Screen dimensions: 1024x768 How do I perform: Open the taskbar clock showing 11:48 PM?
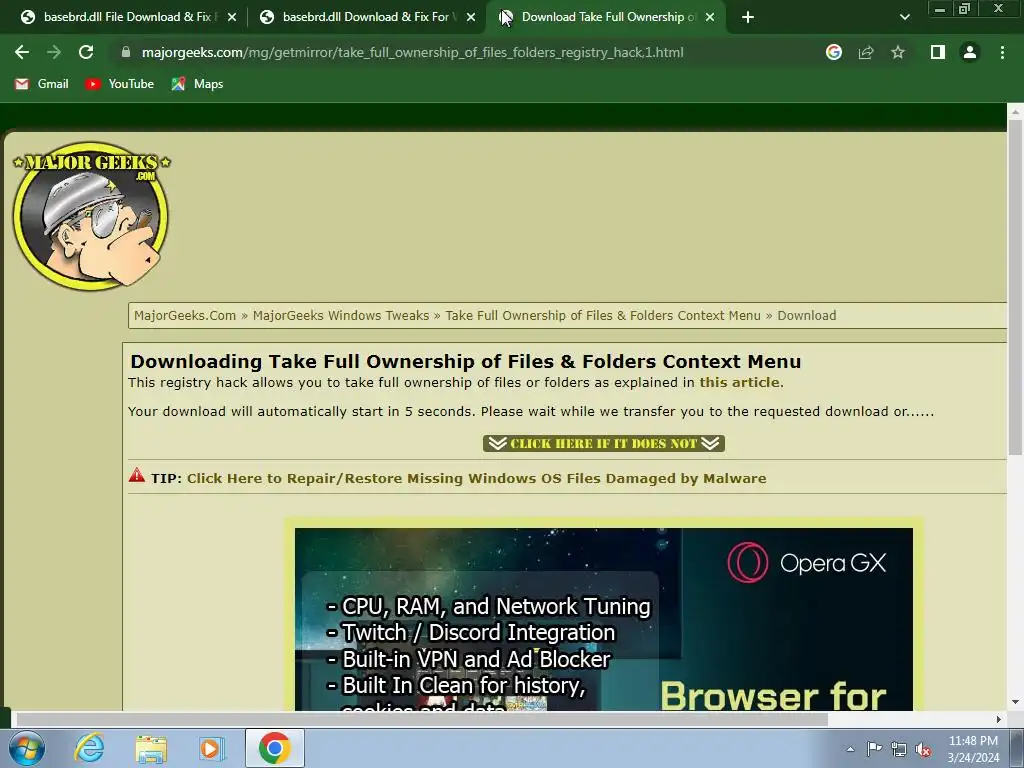(973, 749)
